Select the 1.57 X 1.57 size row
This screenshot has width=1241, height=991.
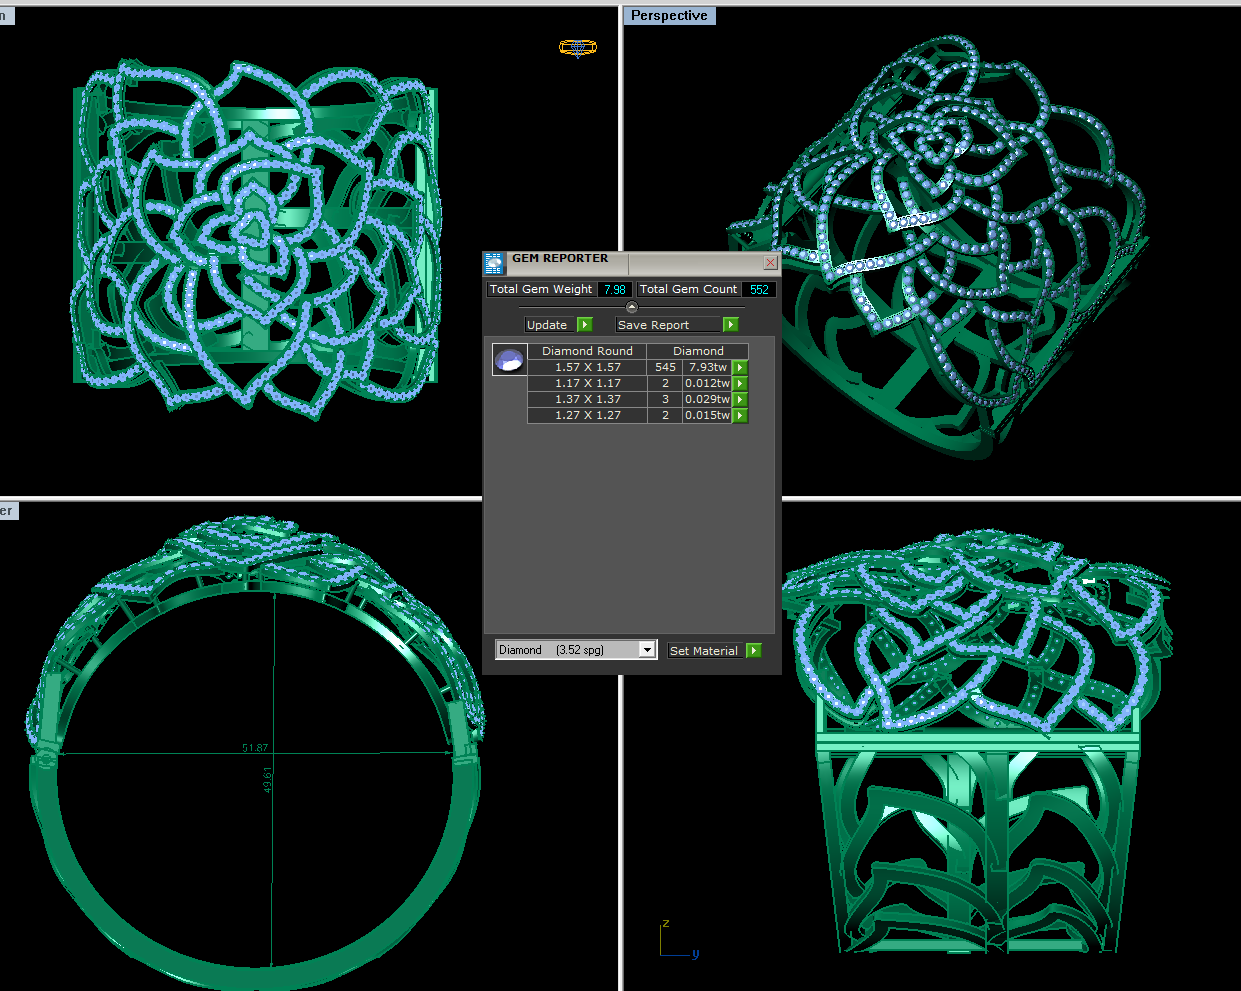tap(588, 367)
